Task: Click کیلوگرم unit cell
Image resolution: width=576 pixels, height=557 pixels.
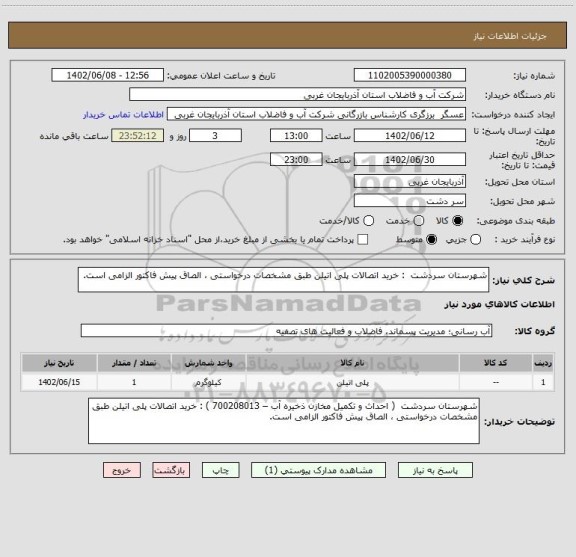Action: (208, 382)
